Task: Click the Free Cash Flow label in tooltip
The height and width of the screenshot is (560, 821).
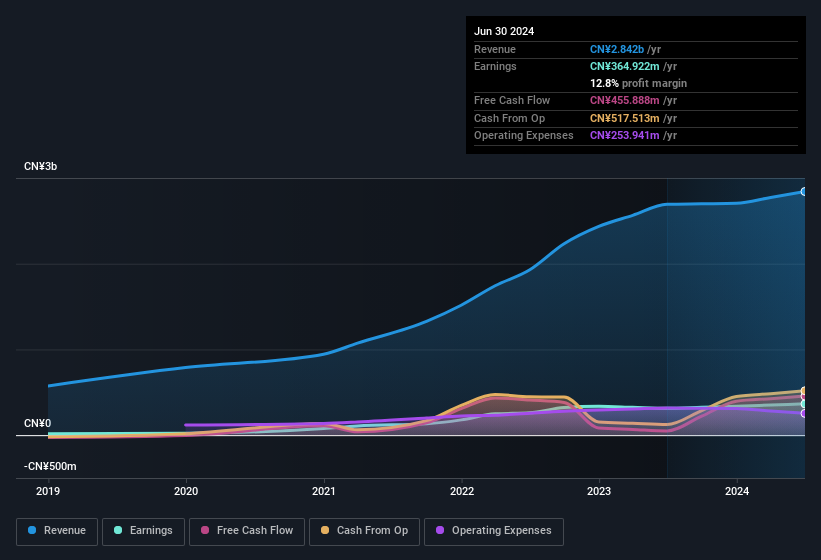Action: pos(512,100)
